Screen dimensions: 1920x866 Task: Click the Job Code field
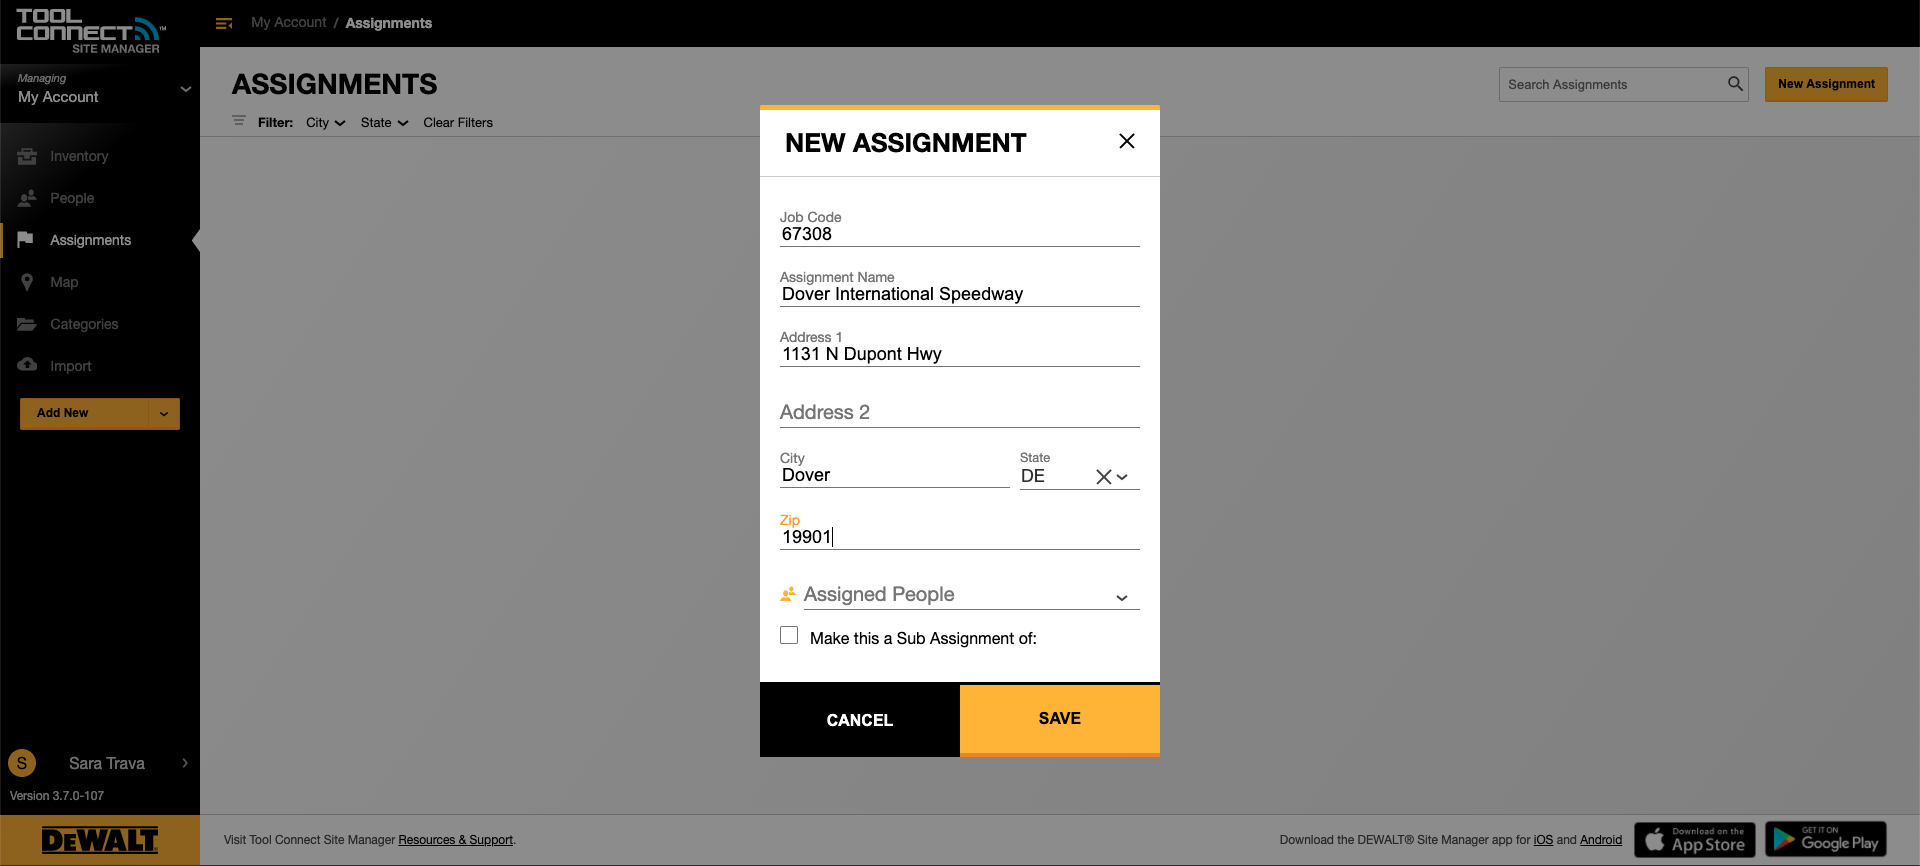tap(960, 234)
